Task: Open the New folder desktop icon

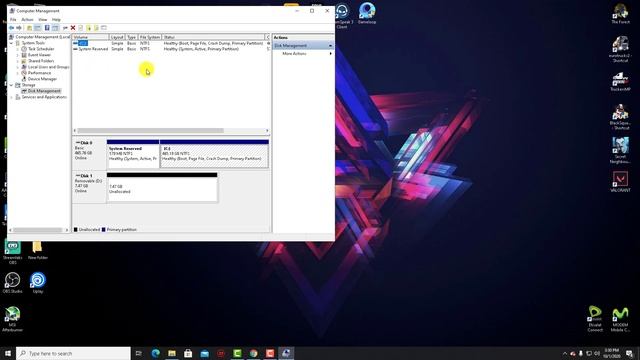Action: (x=38, y=250)
